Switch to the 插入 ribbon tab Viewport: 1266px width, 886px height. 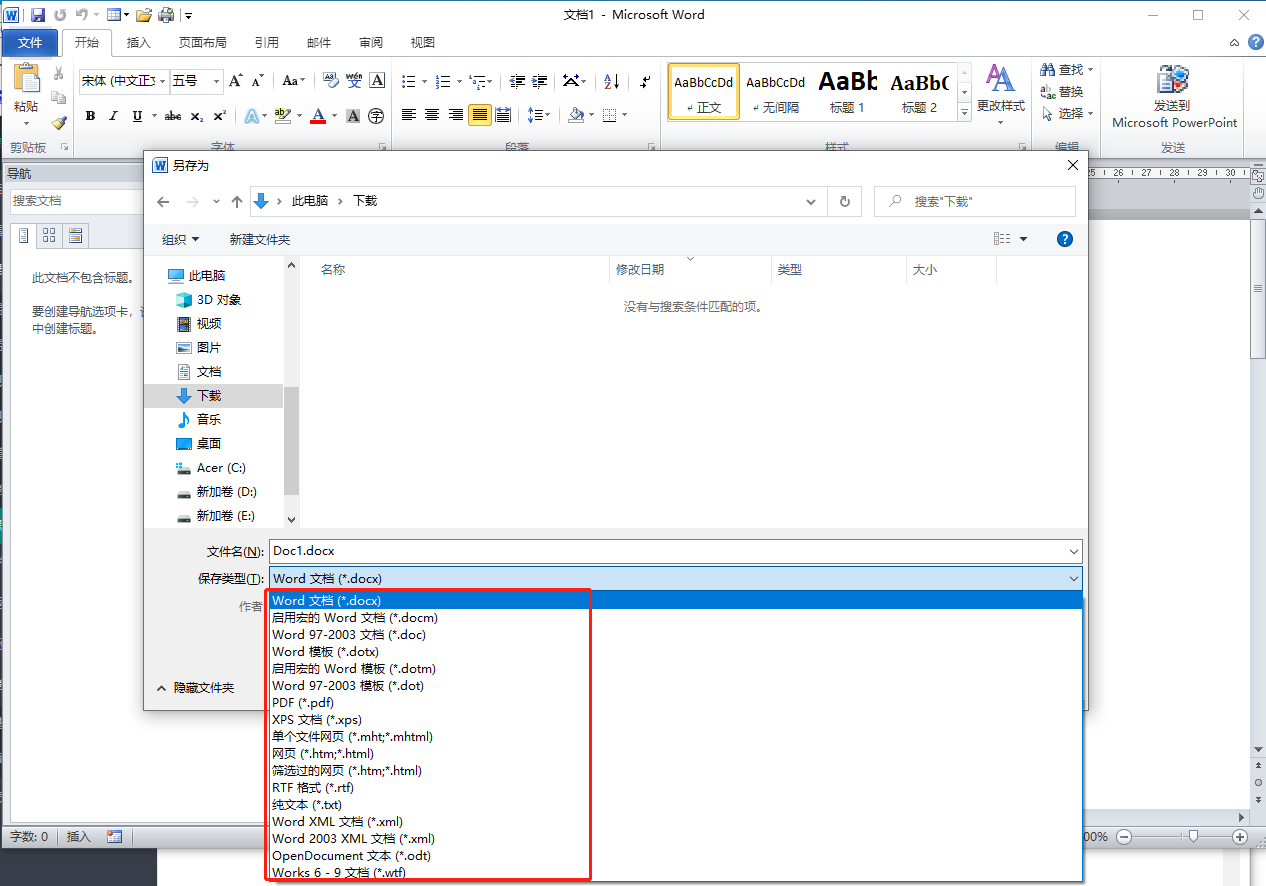click(x=138, y=43)
